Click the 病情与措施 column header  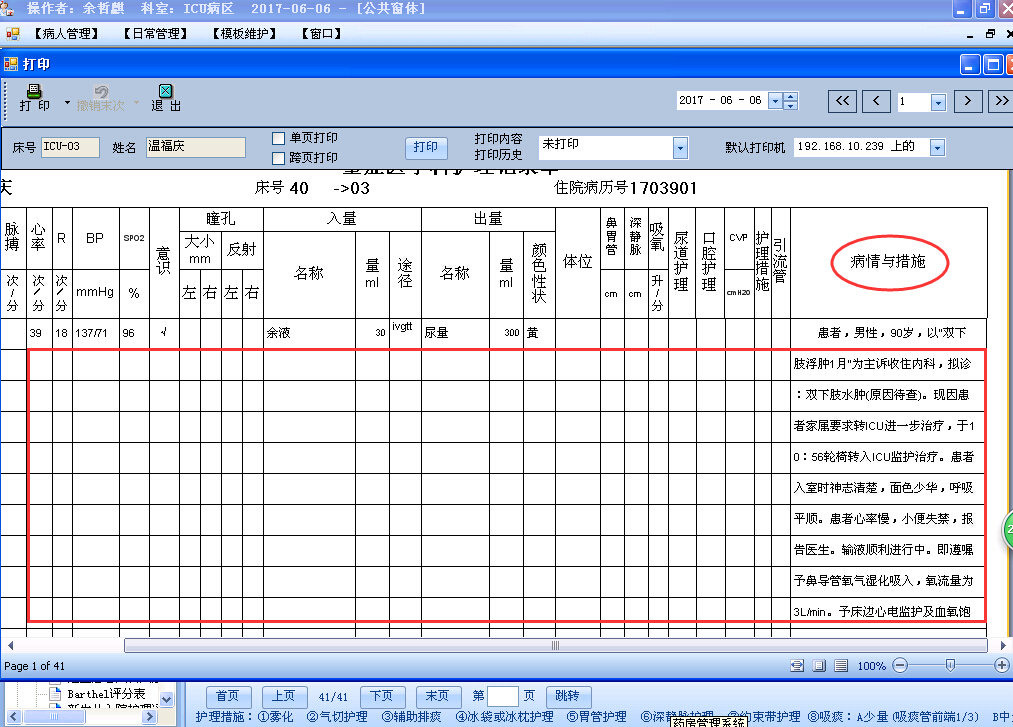click(x=888, y=262)
